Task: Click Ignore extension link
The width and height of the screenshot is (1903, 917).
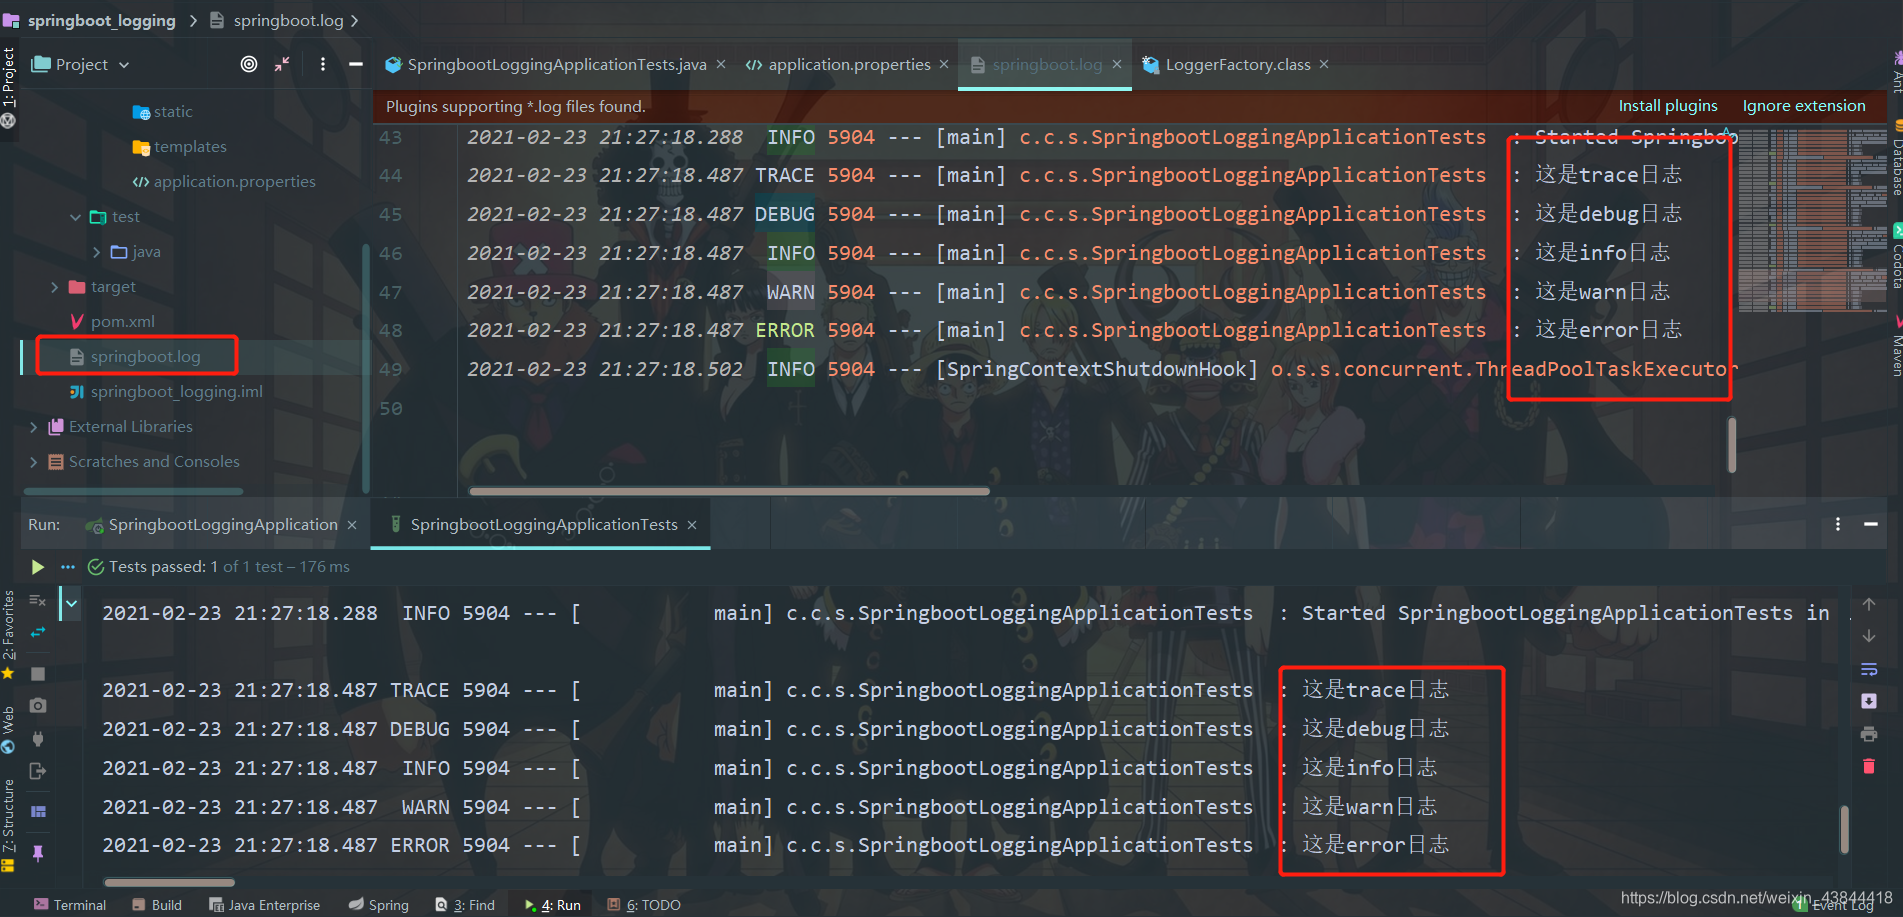Action: tap(1804, 106)
